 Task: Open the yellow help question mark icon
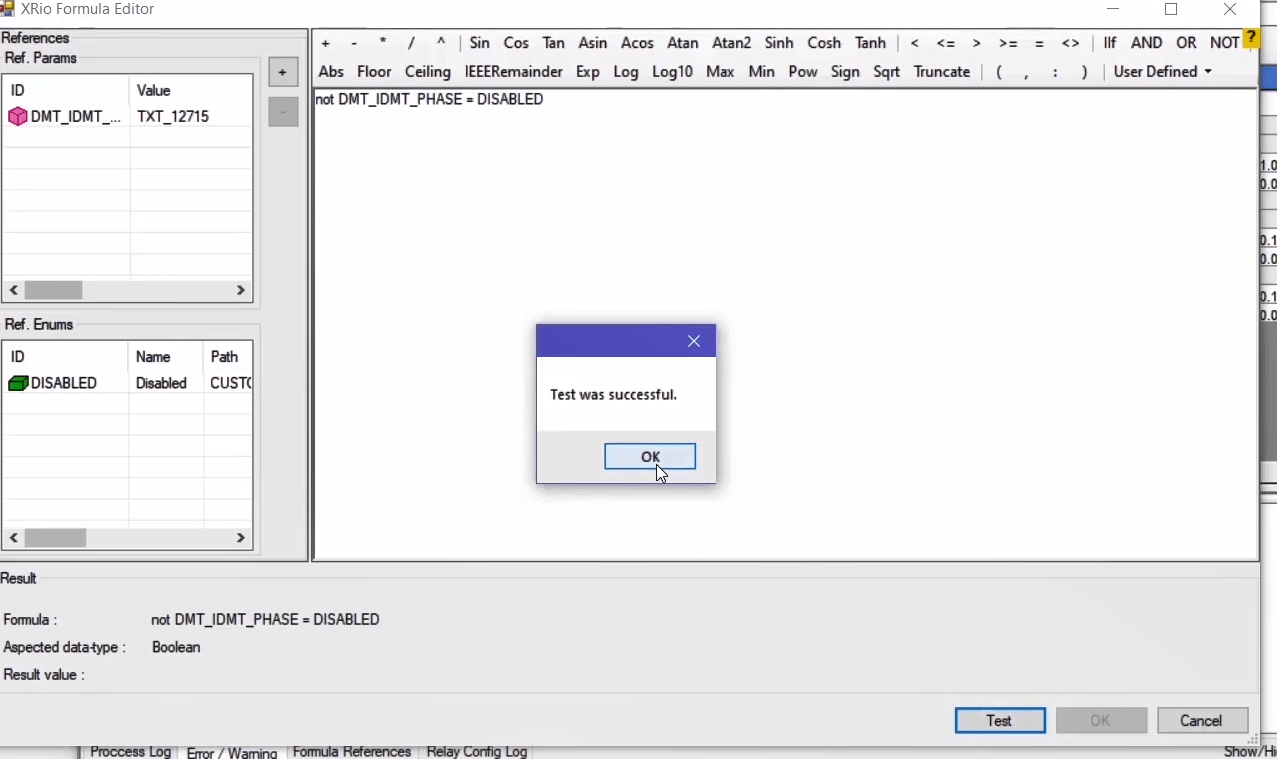click(x=1251, y=40)
